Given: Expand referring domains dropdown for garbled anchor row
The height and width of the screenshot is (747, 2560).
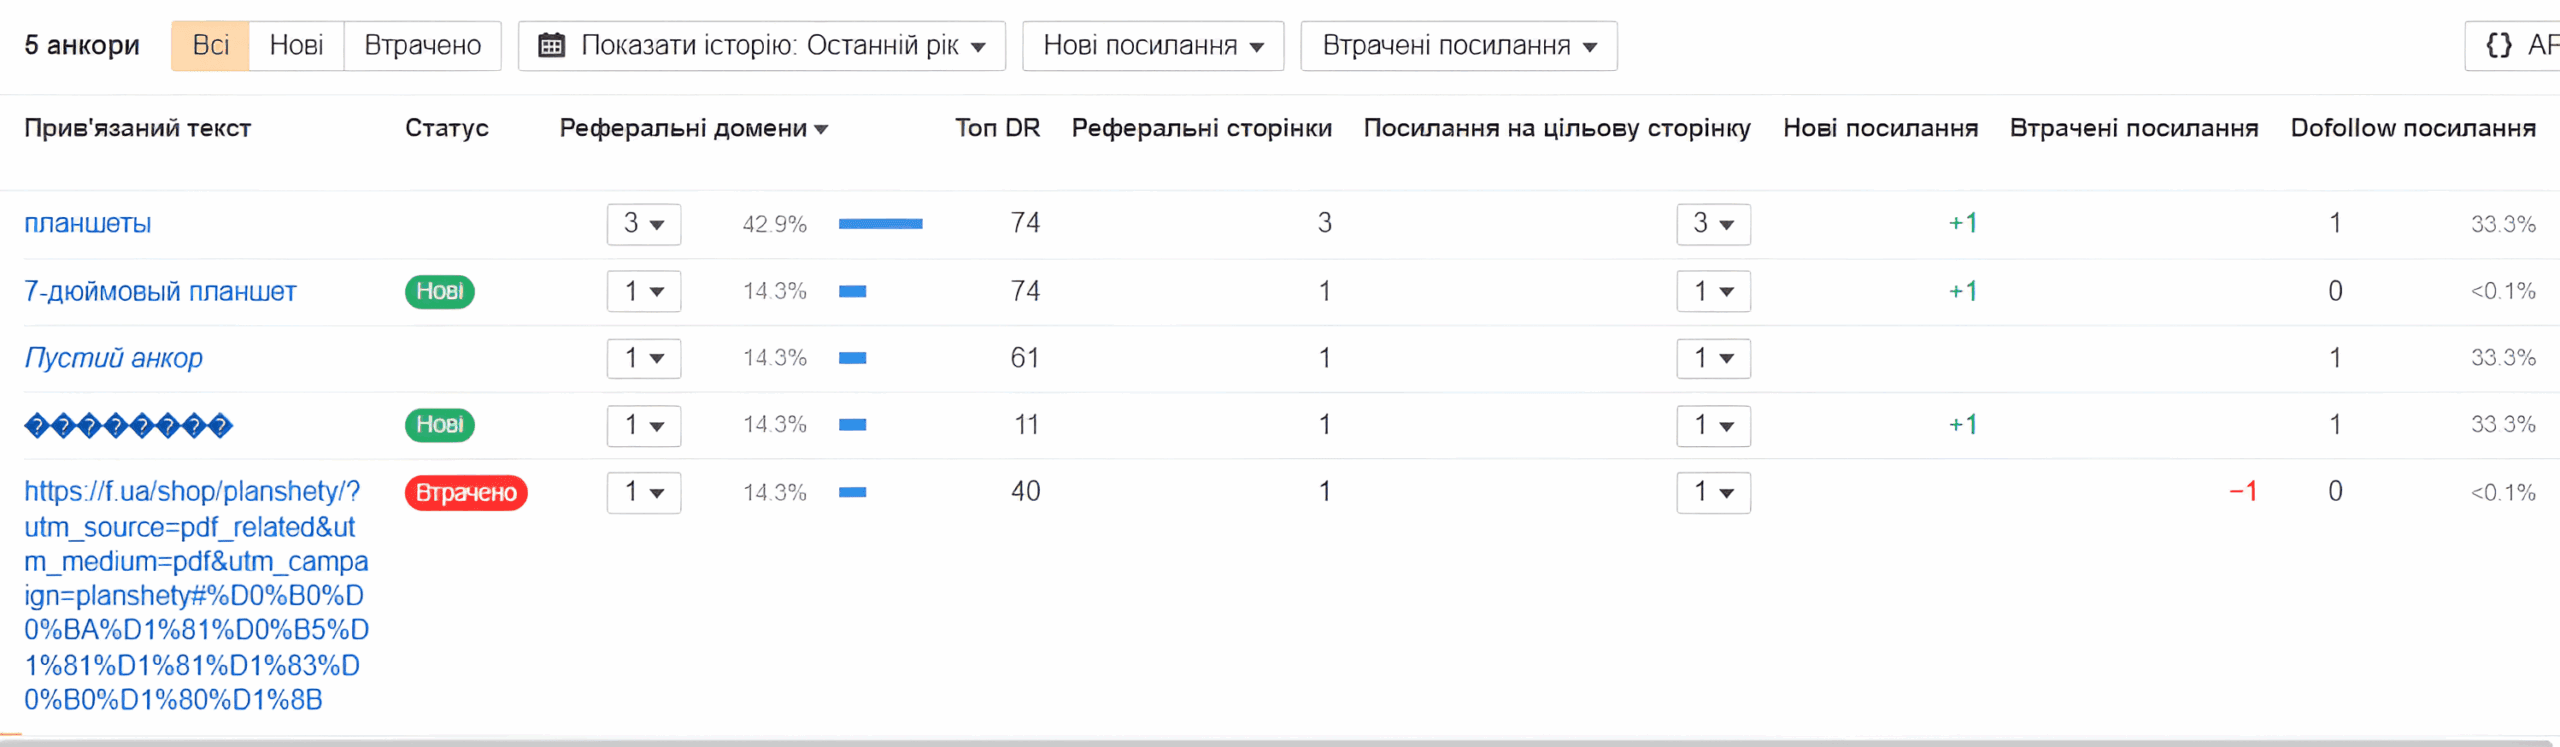Looking at the screenshot, I should pos(644,426).
